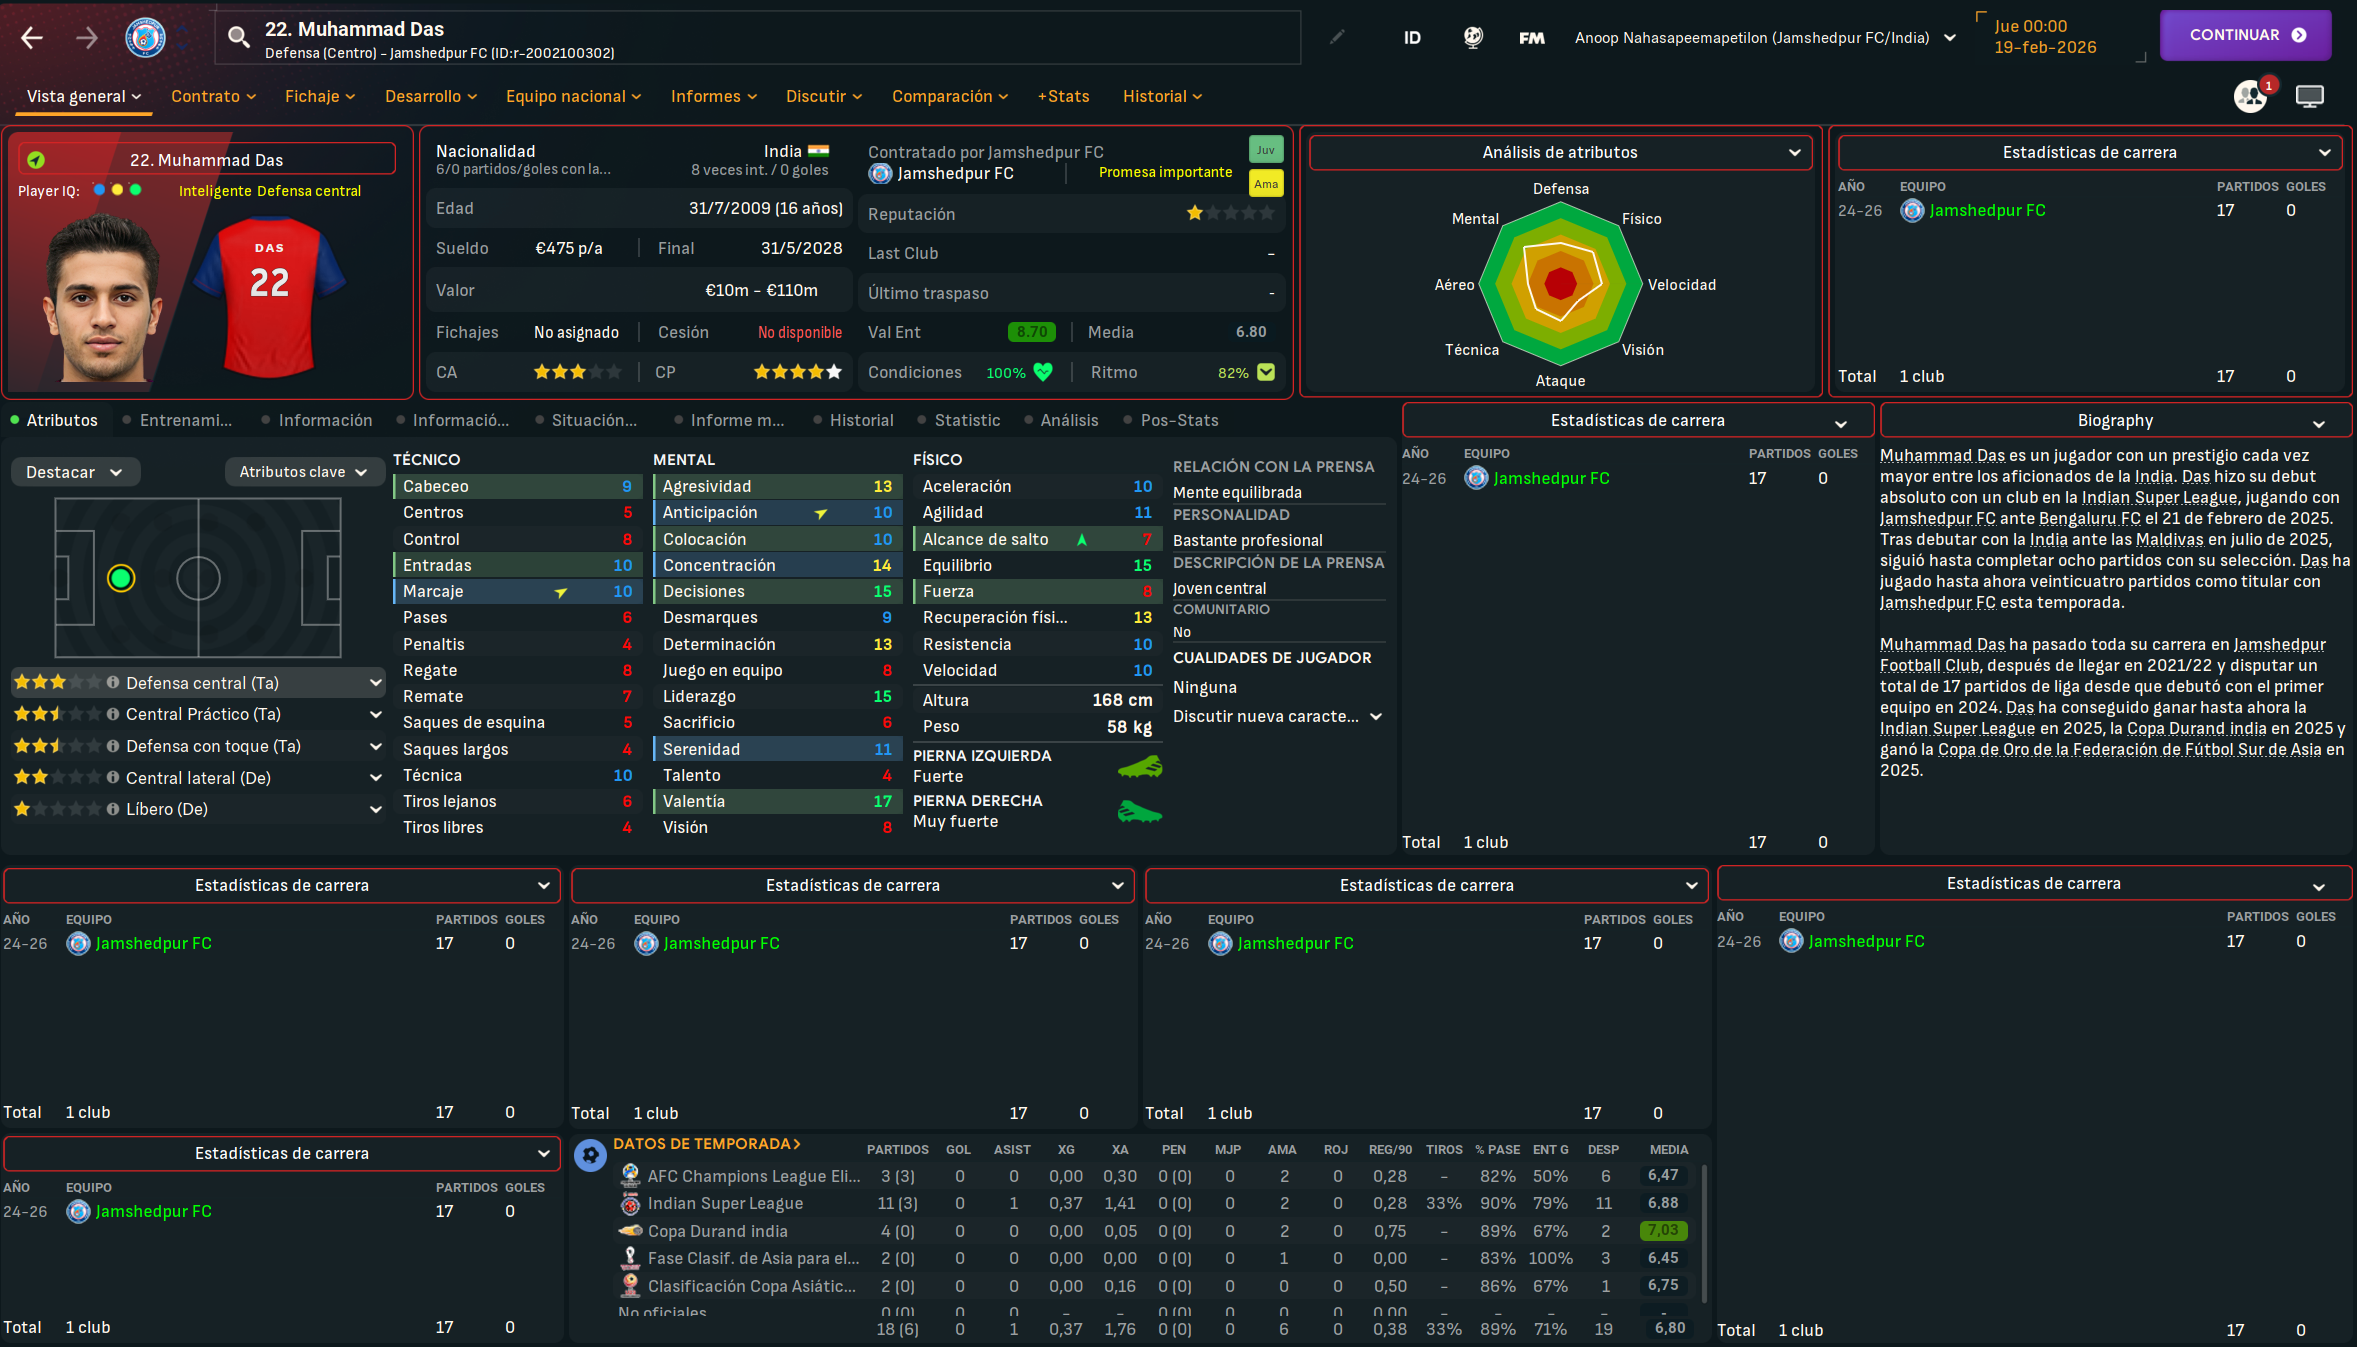Click info icon beside Líbero (De)
The width and height of the screenshot is (2357, 1347).
(x=113, y=809)
